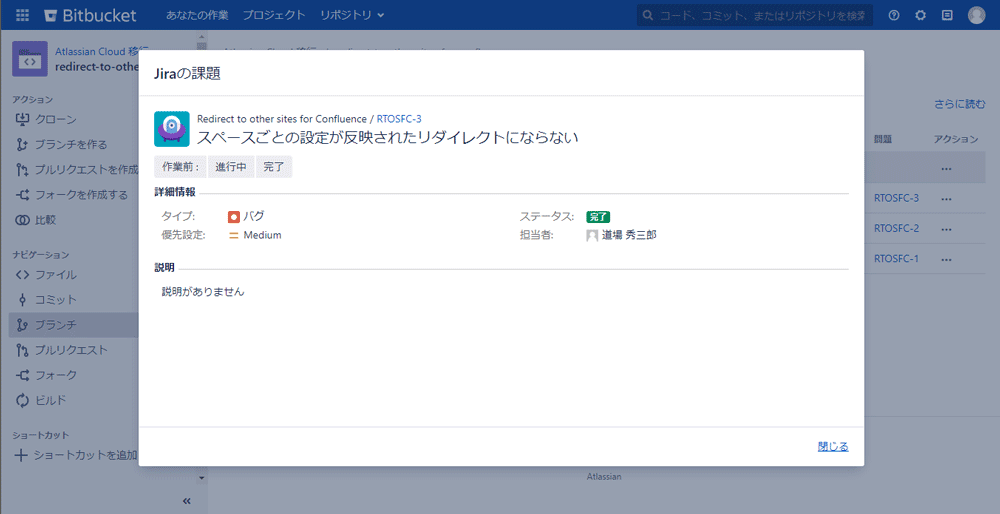Click ショートカットを追加 label in sidebar

tap(85, 455)
